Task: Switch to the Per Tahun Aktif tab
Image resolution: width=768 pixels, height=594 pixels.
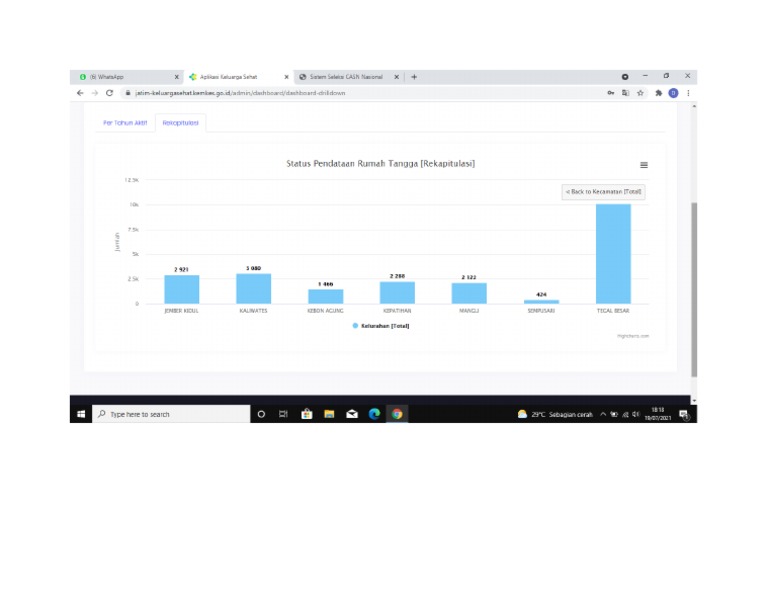Action: 125,123
